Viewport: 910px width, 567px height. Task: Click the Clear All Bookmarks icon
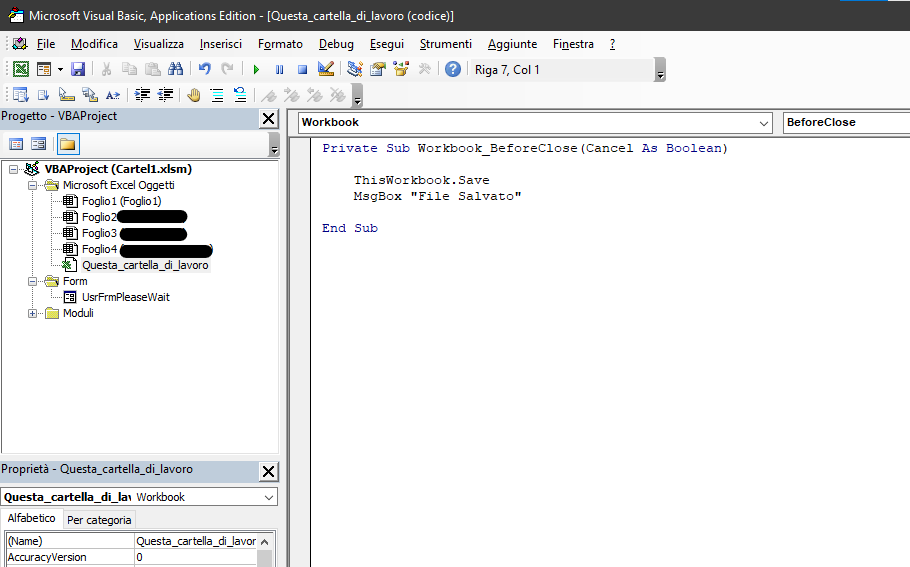coord(337,95)
